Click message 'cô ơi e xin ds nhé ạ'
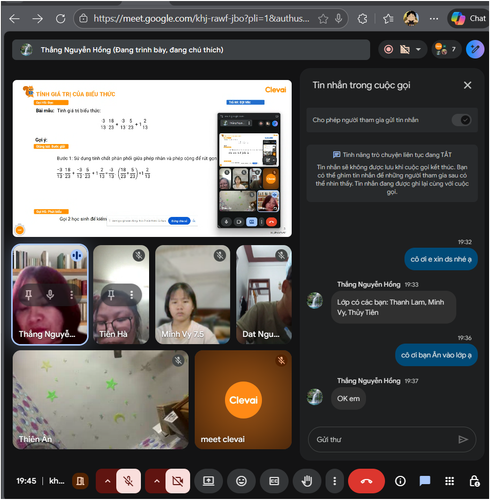 tap(441, 259)
